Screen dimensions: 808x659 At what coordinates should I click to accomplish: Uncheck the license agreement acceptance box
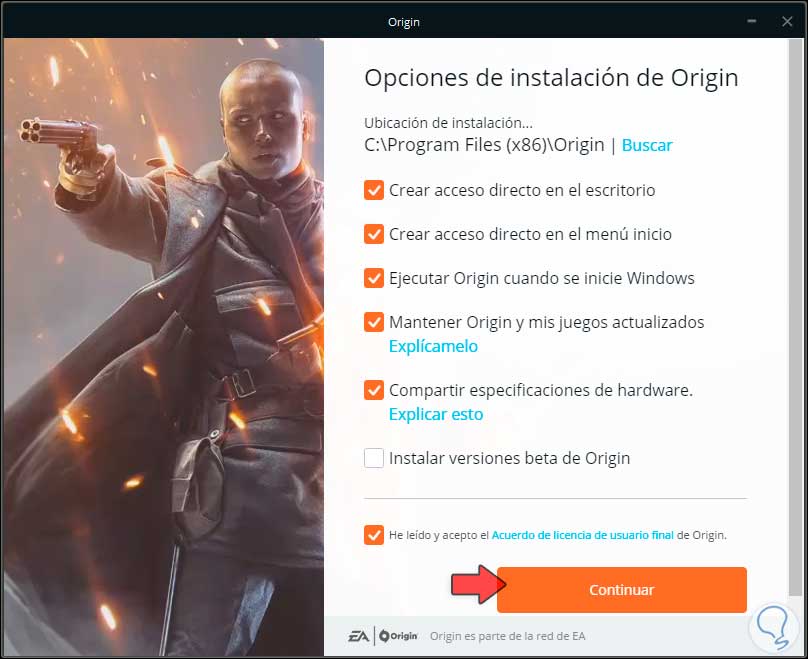point(374,535)
